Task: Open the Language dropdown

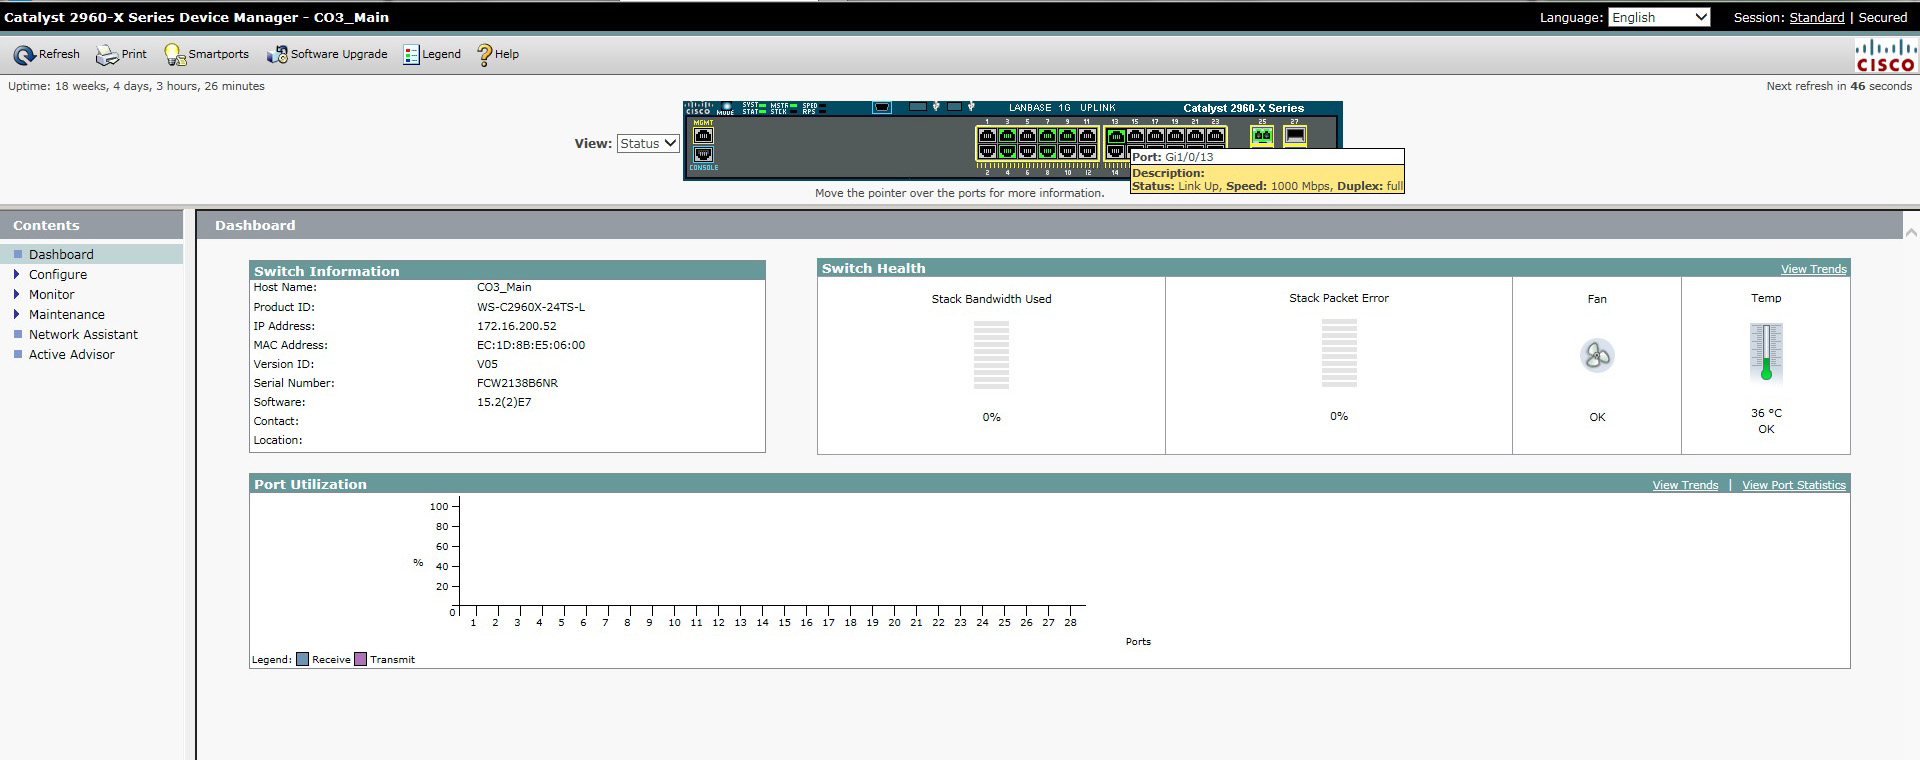Action: [x=1659, y=17]
